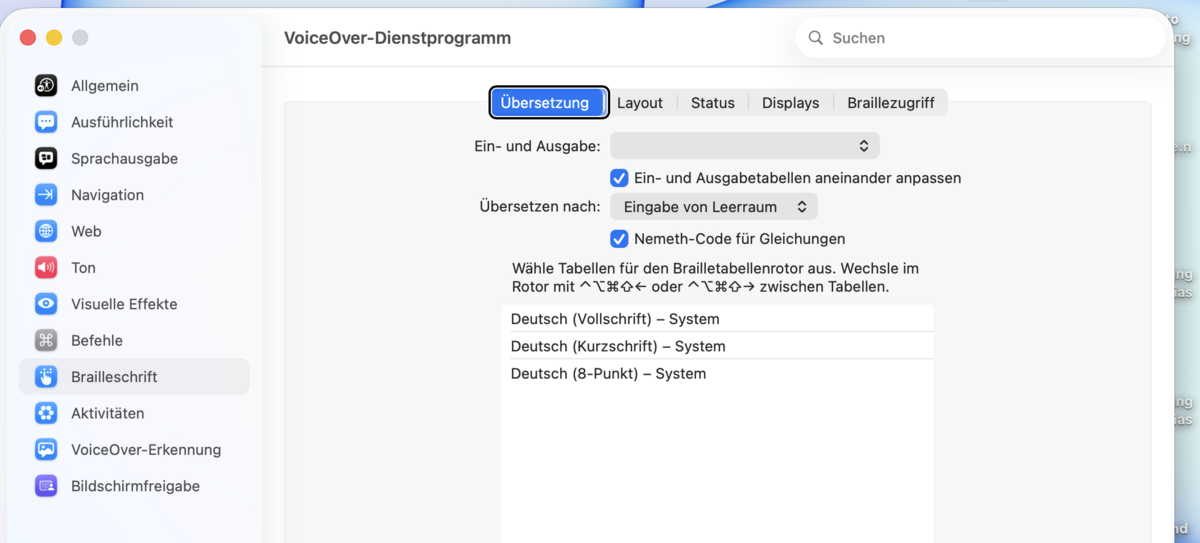Open the Befehle category

pyautogui.click(x=97, y=340)
